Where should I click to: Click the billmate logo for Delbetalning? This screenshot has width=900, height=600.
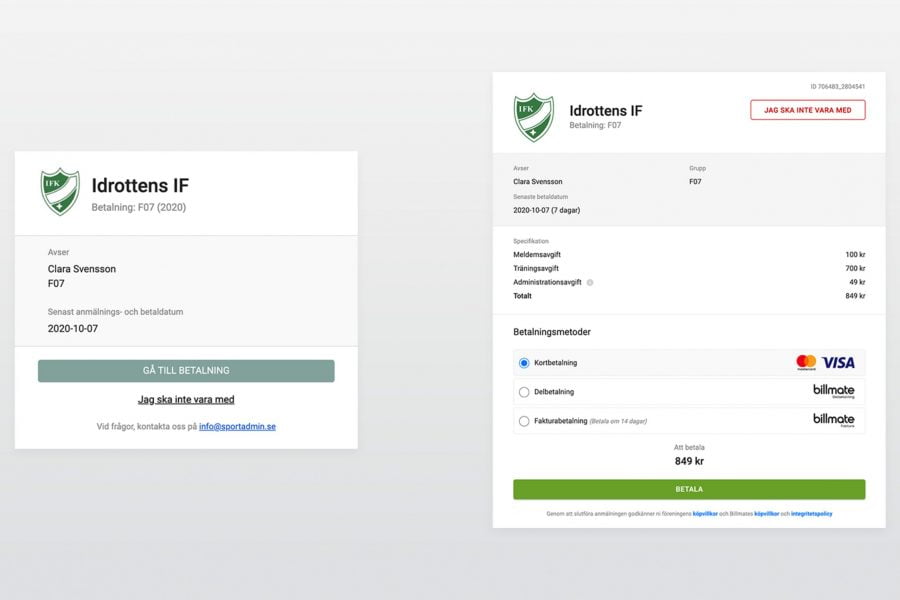833,391
